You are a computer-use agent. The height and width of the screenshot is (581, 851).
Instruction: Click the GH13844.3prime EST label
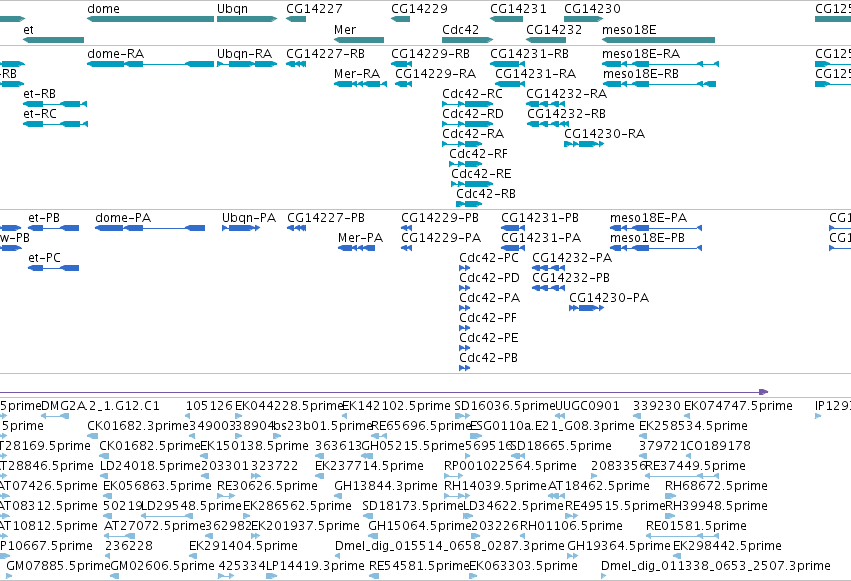click(385, 486)
